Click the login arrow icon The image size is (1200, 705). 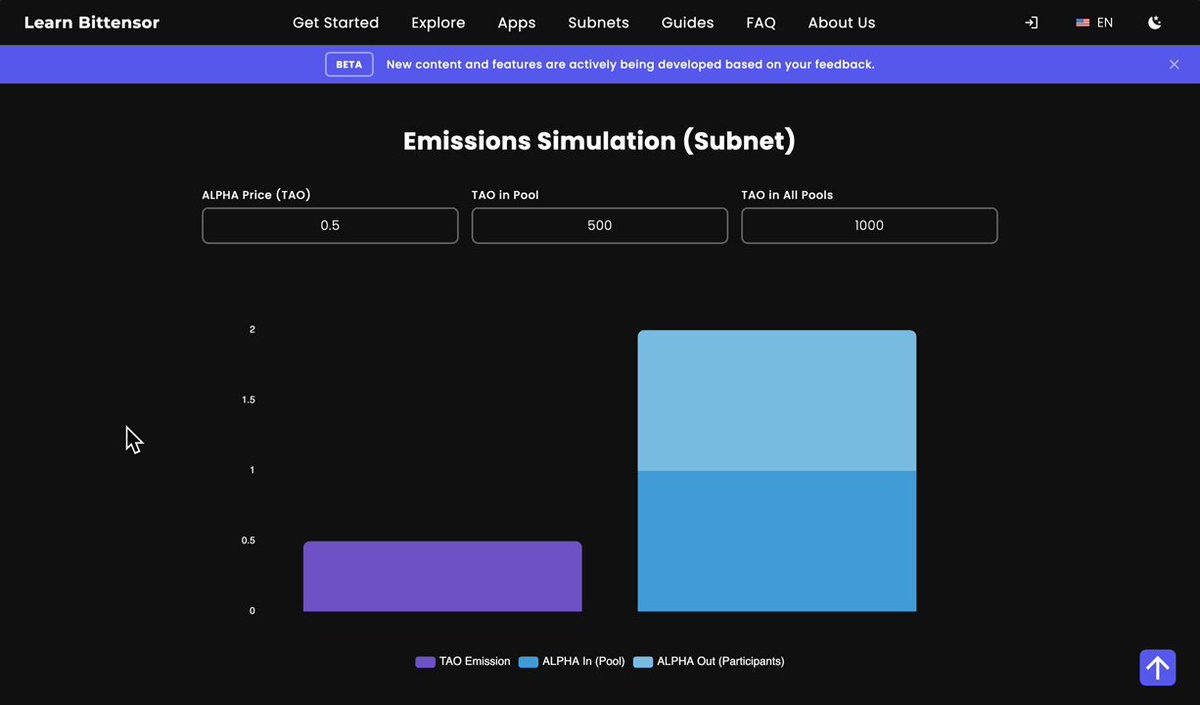1031,22
